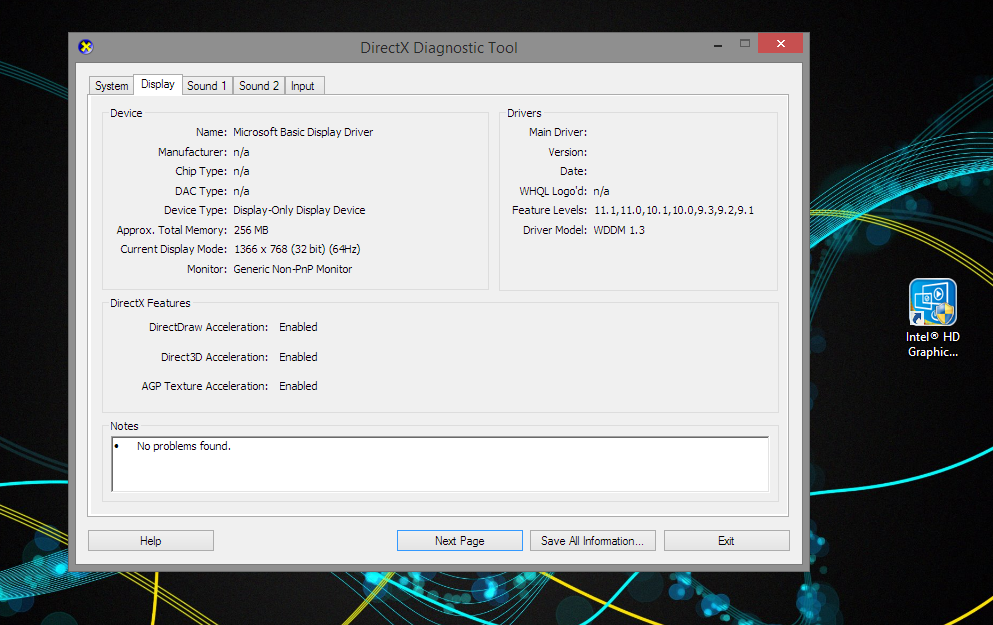Click the 'Feature Levels:' label
993x625 pixels.
(550, 210)
